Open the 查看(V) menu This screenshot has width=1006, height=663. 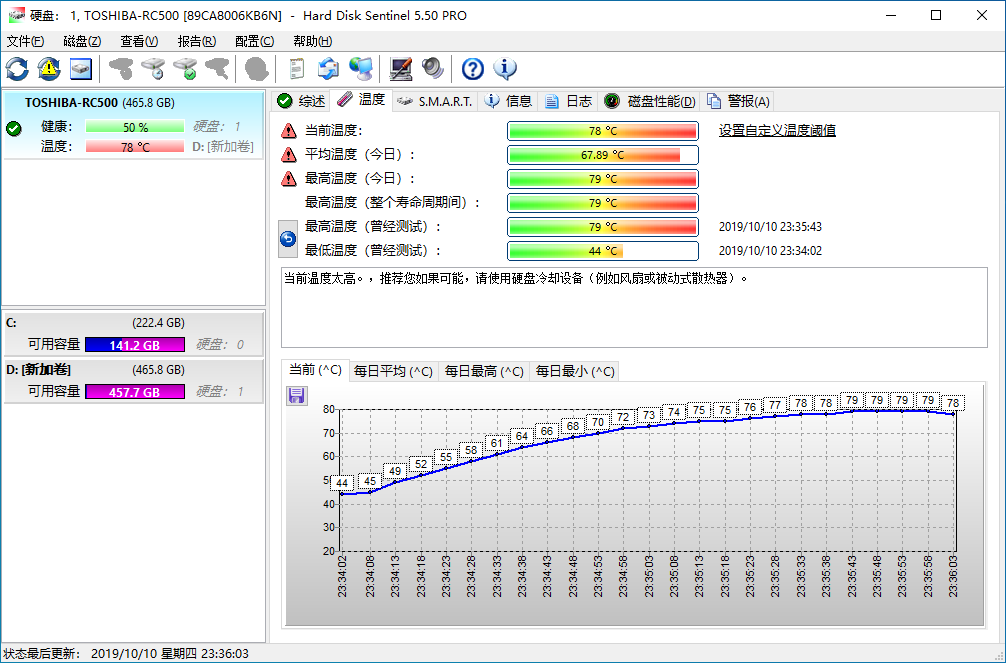click(139, 41)
